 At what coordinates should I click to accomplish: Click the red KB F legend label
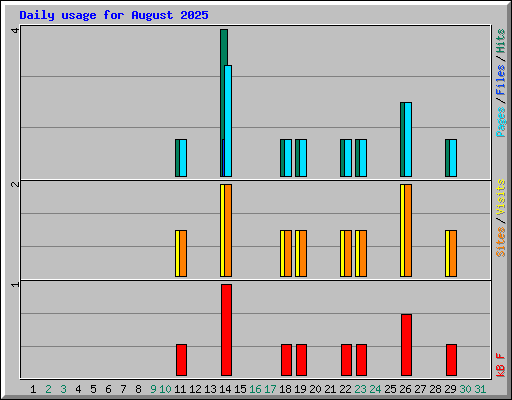(501, 365)
